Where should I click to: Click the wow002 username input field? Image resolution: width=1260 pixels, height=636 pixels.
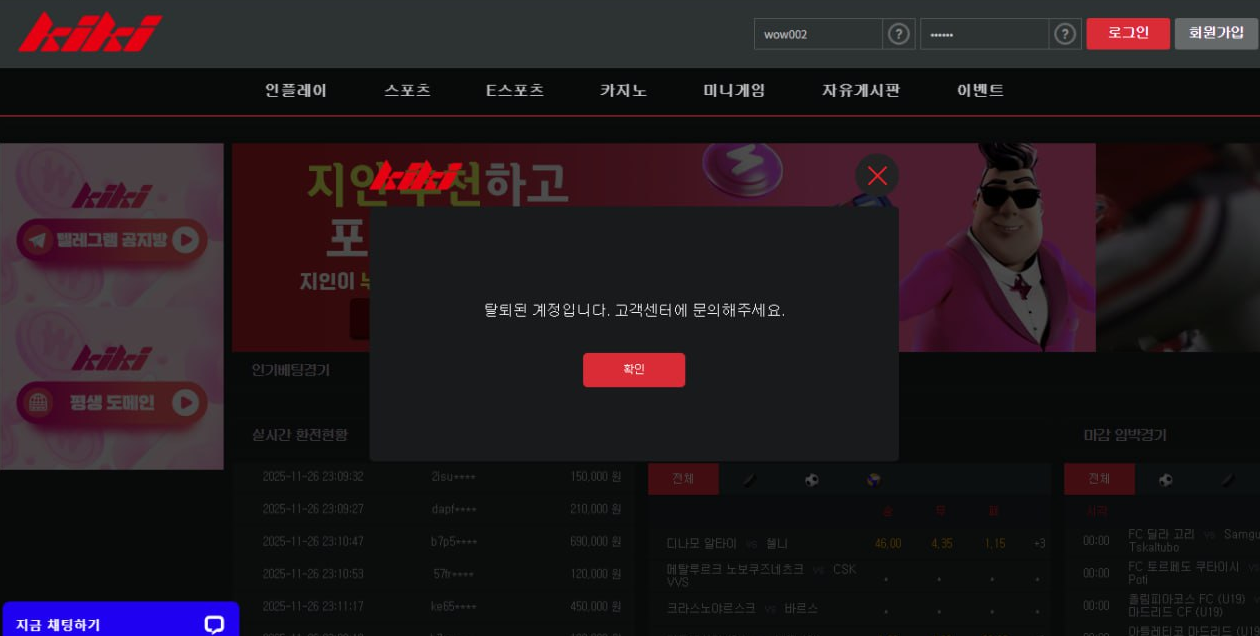pyautogui.click(x=819, y=33)
